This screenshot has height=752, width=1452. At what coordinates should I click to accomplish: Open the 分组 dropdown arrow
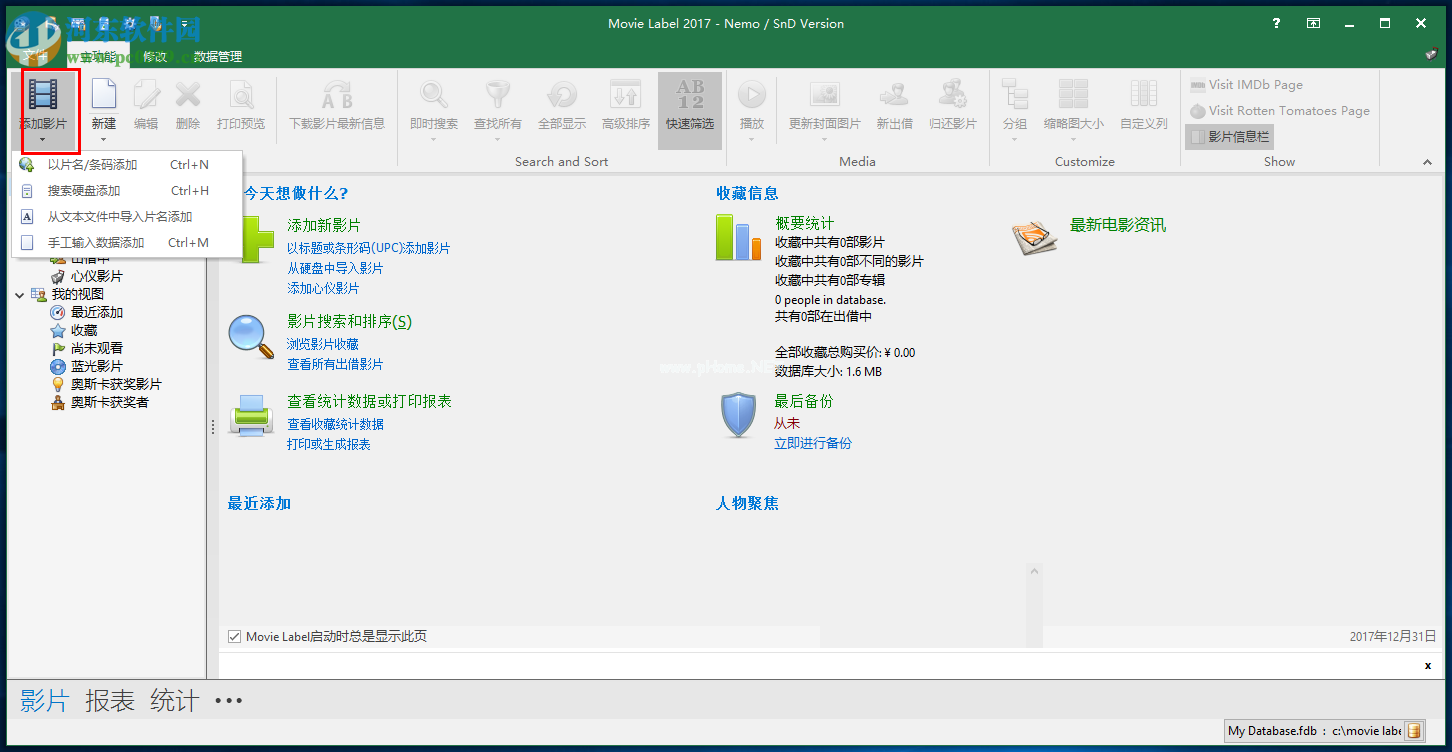tap(1015, 139)
